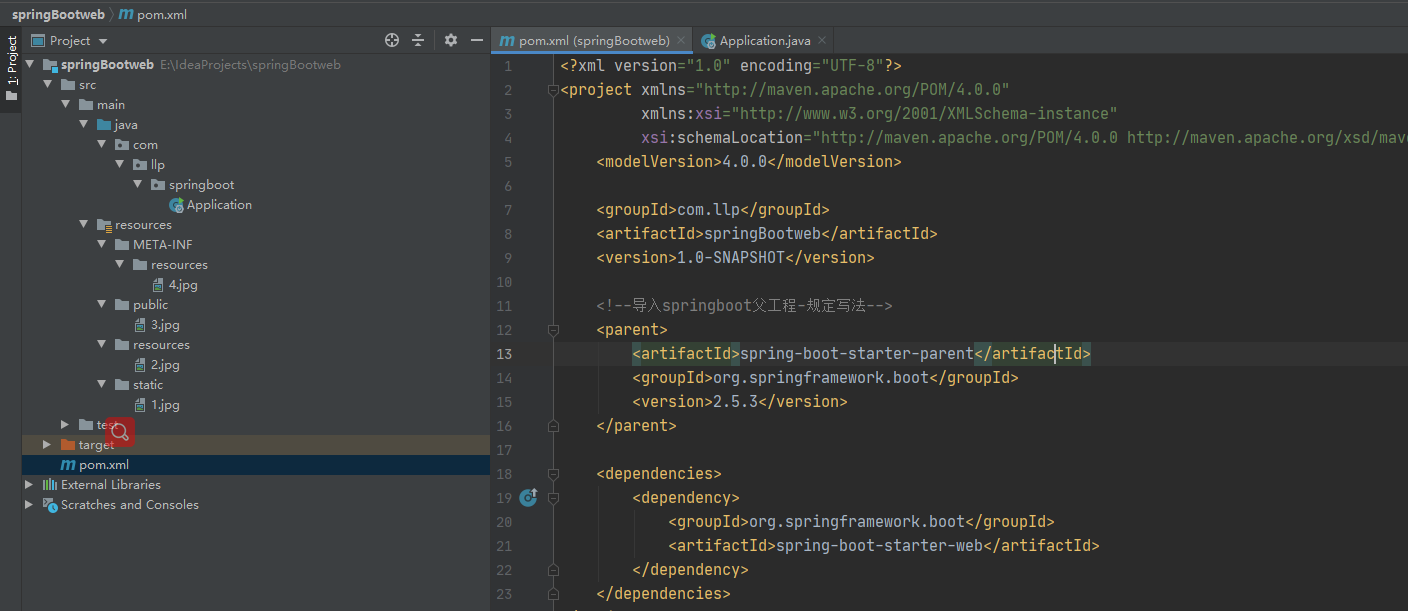Image resolution: width=1408 pixels, height=611 pixels.
Task: Click springBootweb in the breadcrumb bar
Action: (x=58, y=14)
